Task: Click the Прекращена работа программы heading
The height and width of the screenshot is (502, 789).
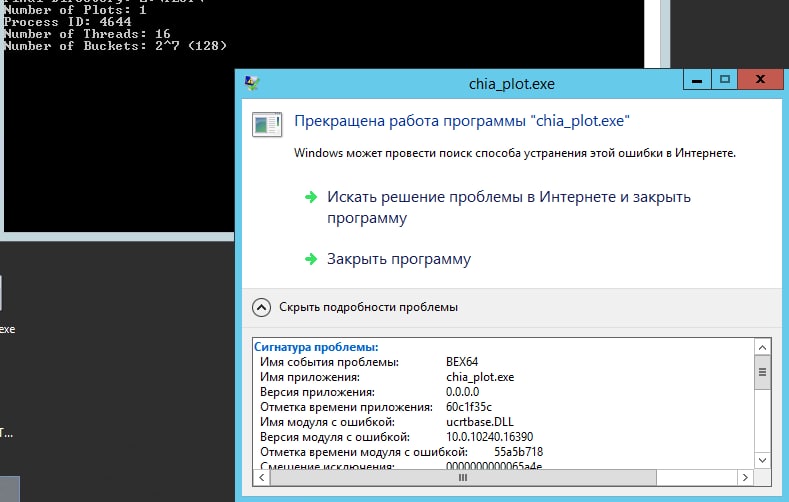Action: 462,121
